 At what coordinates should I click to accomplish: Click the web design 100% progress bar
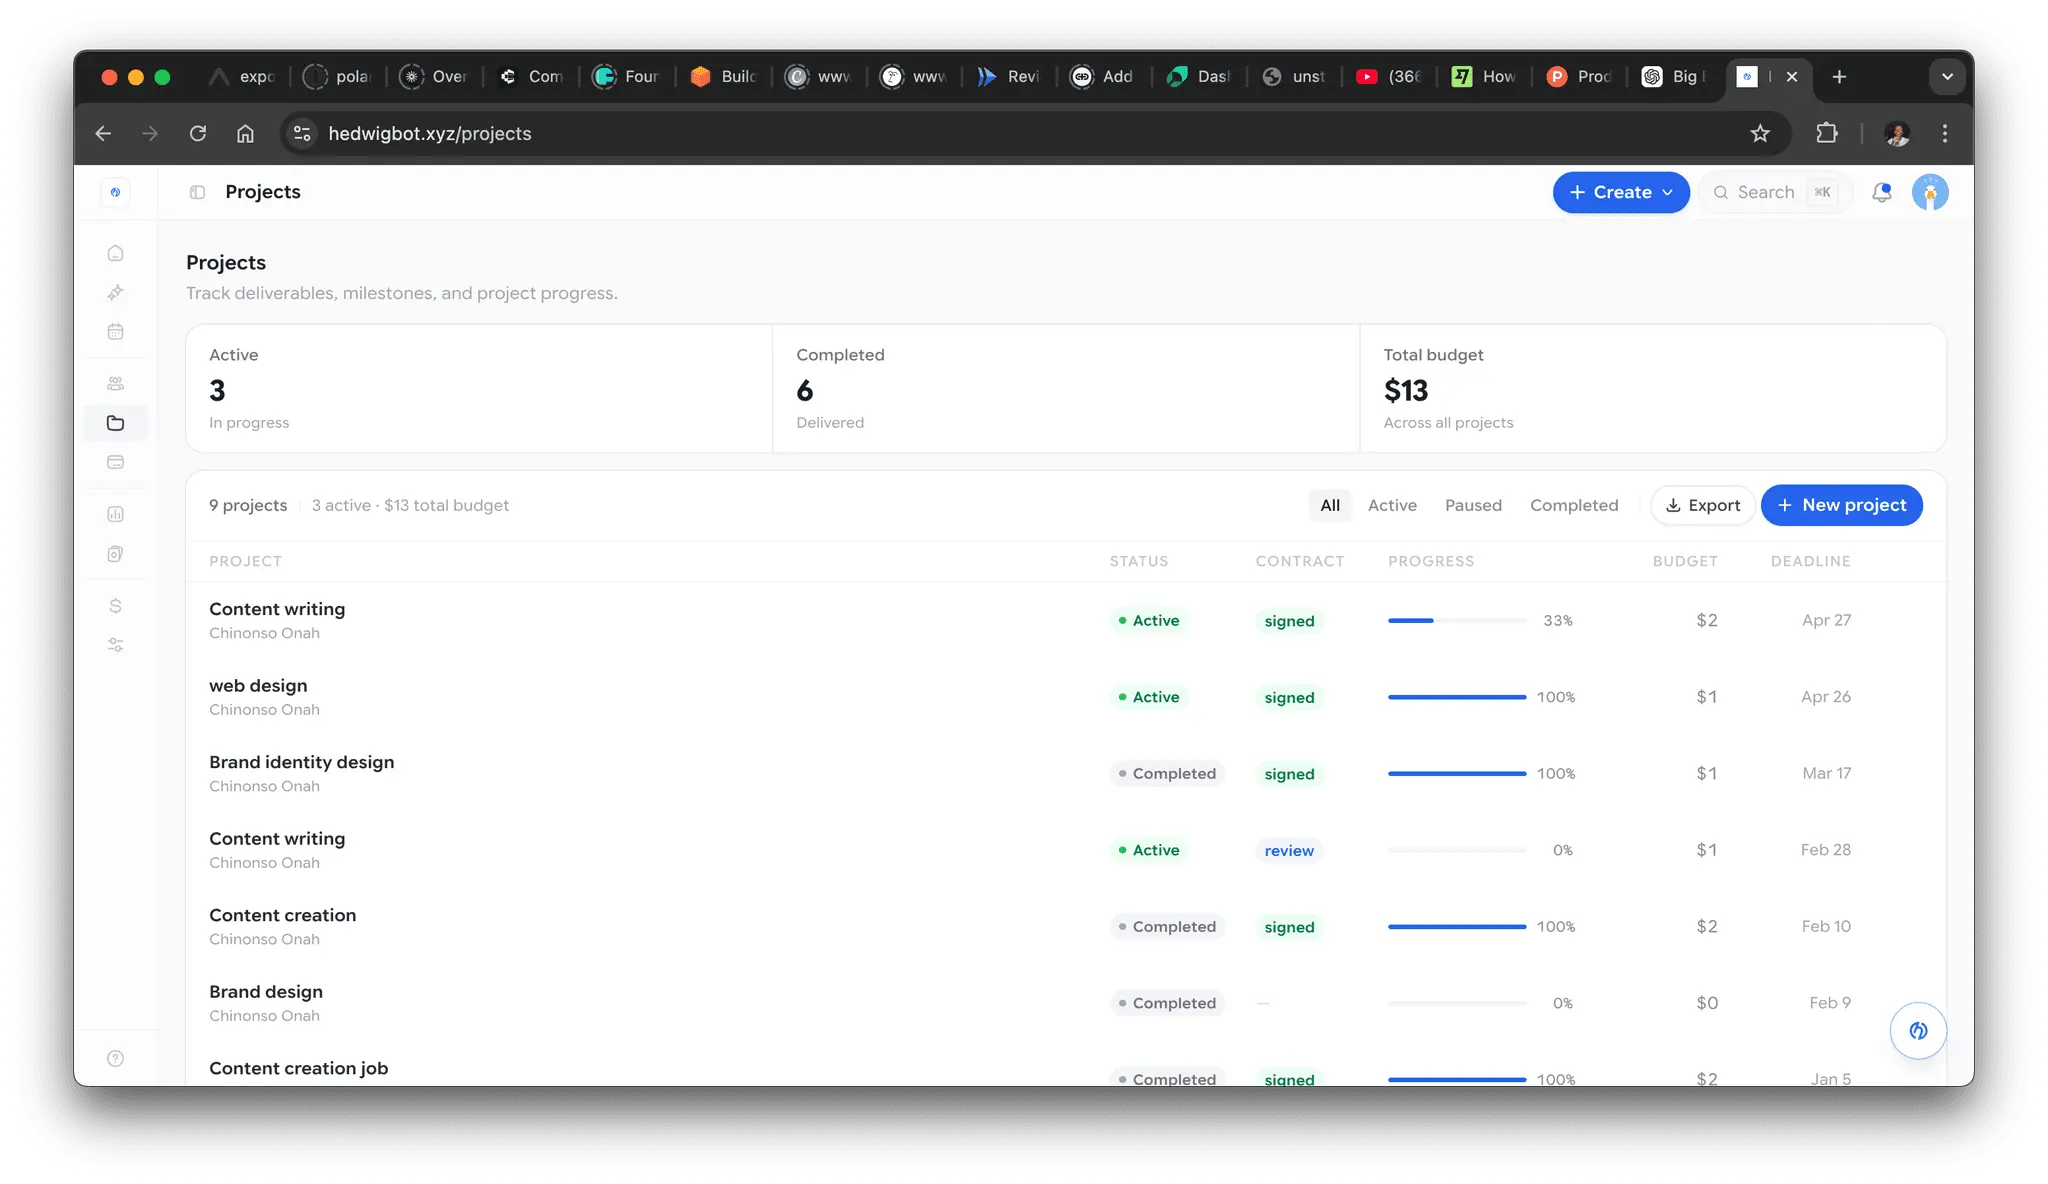pos(1456,697)
